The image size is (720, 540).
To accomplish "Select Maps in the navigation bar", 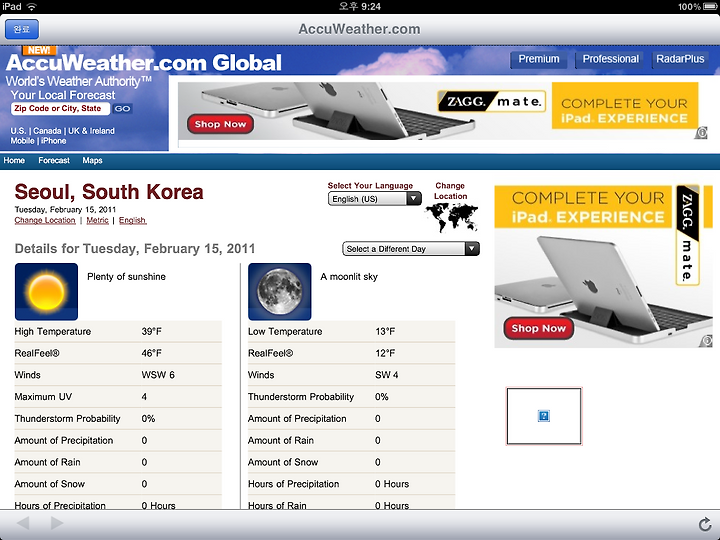I will pyautogui.click(x=92, y=160).
